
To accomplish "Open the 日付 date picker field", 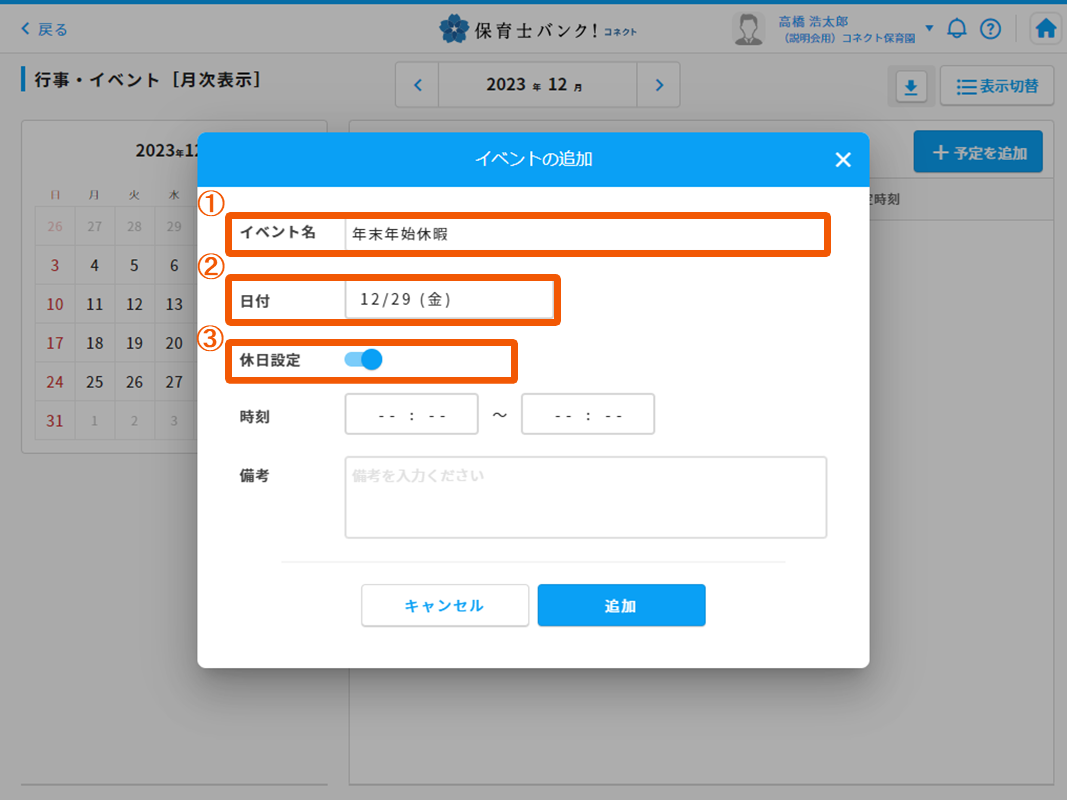I will pyautogui.click(x=449, y=300).
